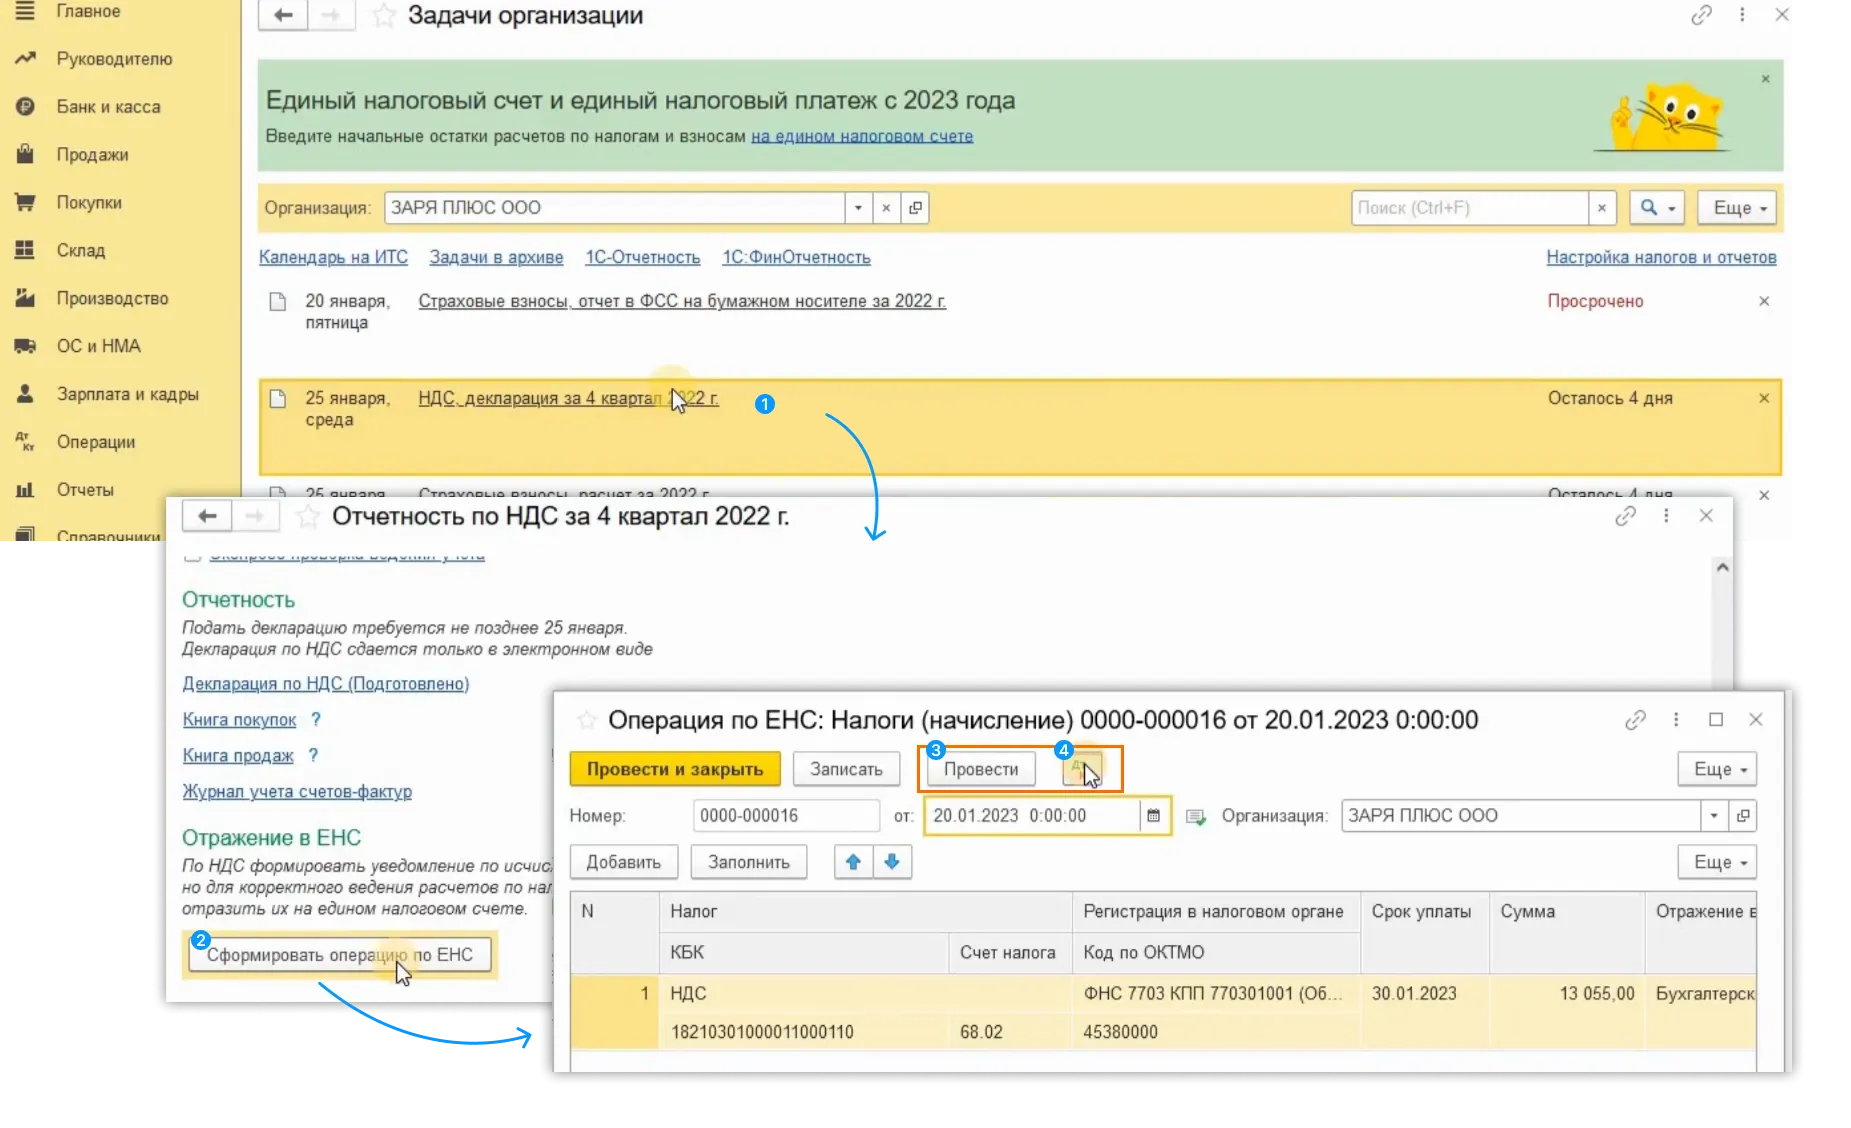The height and width of the screenshot is (1128, 1851).
Task: Open the Главное section in the sidebar
Action: point(88,11)
